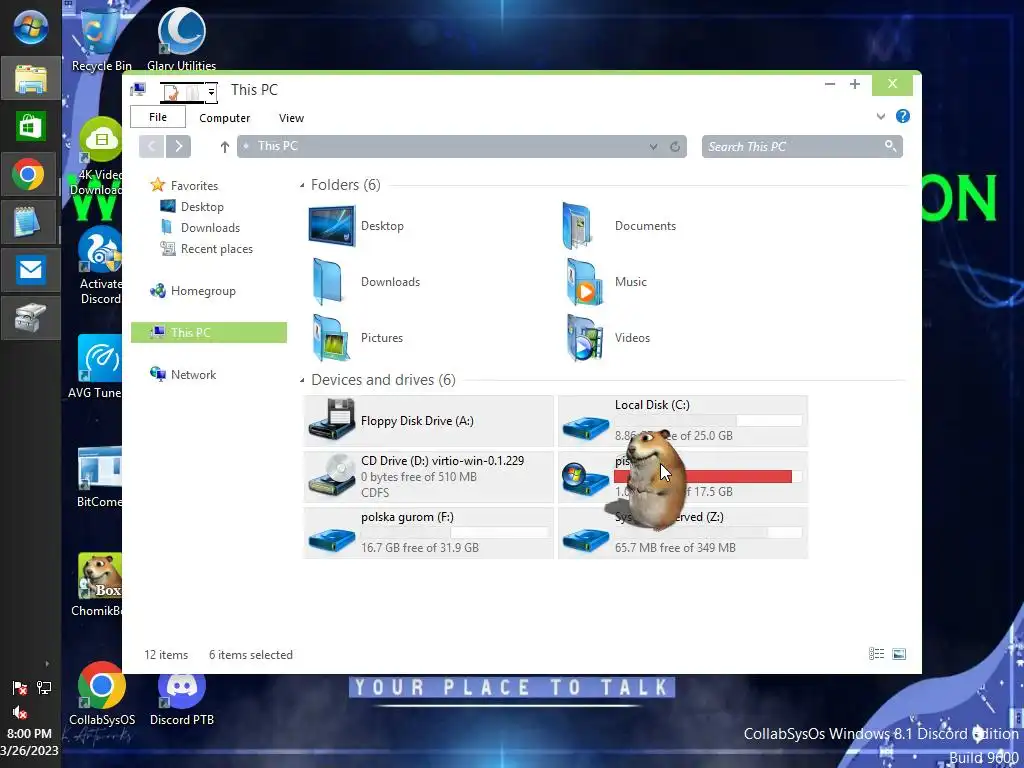1024x768 pixels.
Task: Select Floppy Disk Drive (A:)
Action: tap(428, 421)
